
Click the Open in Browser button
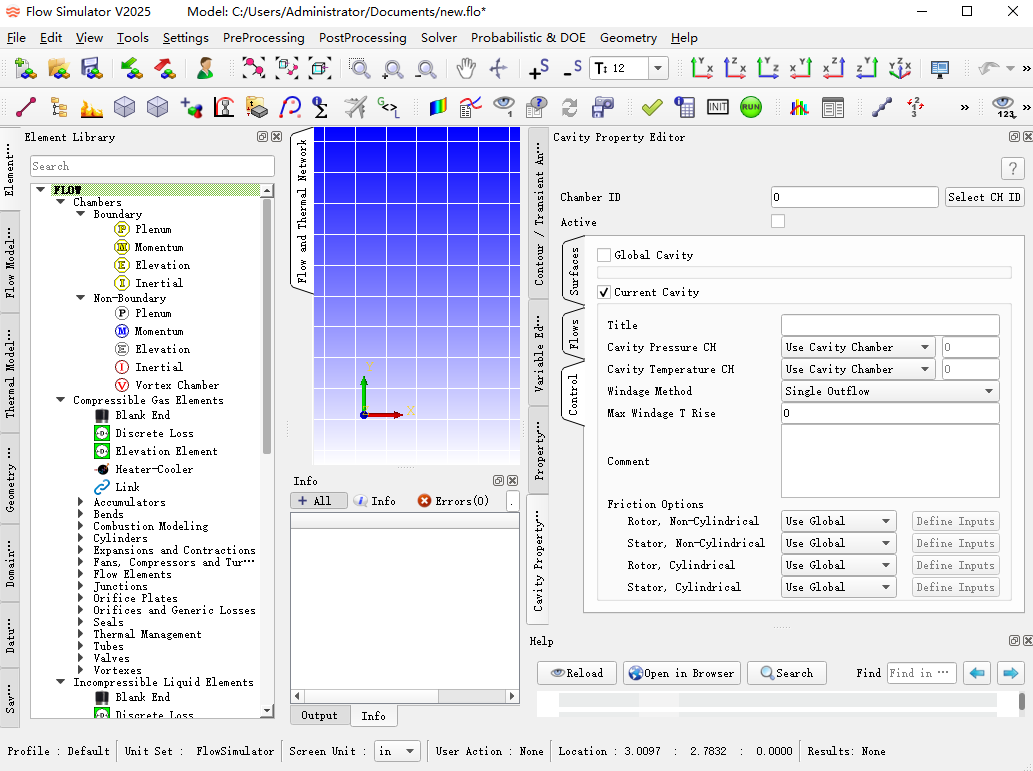pyautogui.click(x=682, y=673)
